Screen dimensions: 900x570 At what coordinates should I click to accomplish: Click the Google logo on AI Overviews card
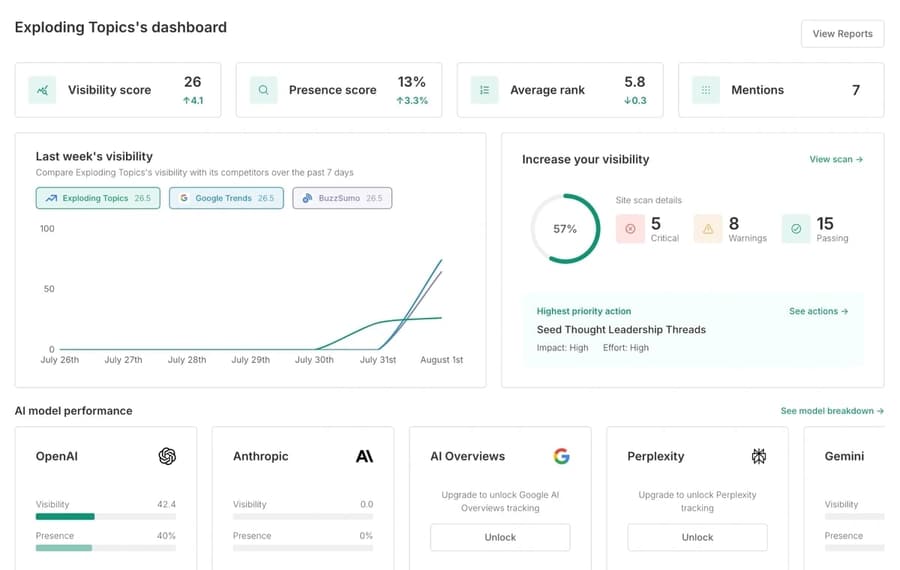click(x=561, y=456)
